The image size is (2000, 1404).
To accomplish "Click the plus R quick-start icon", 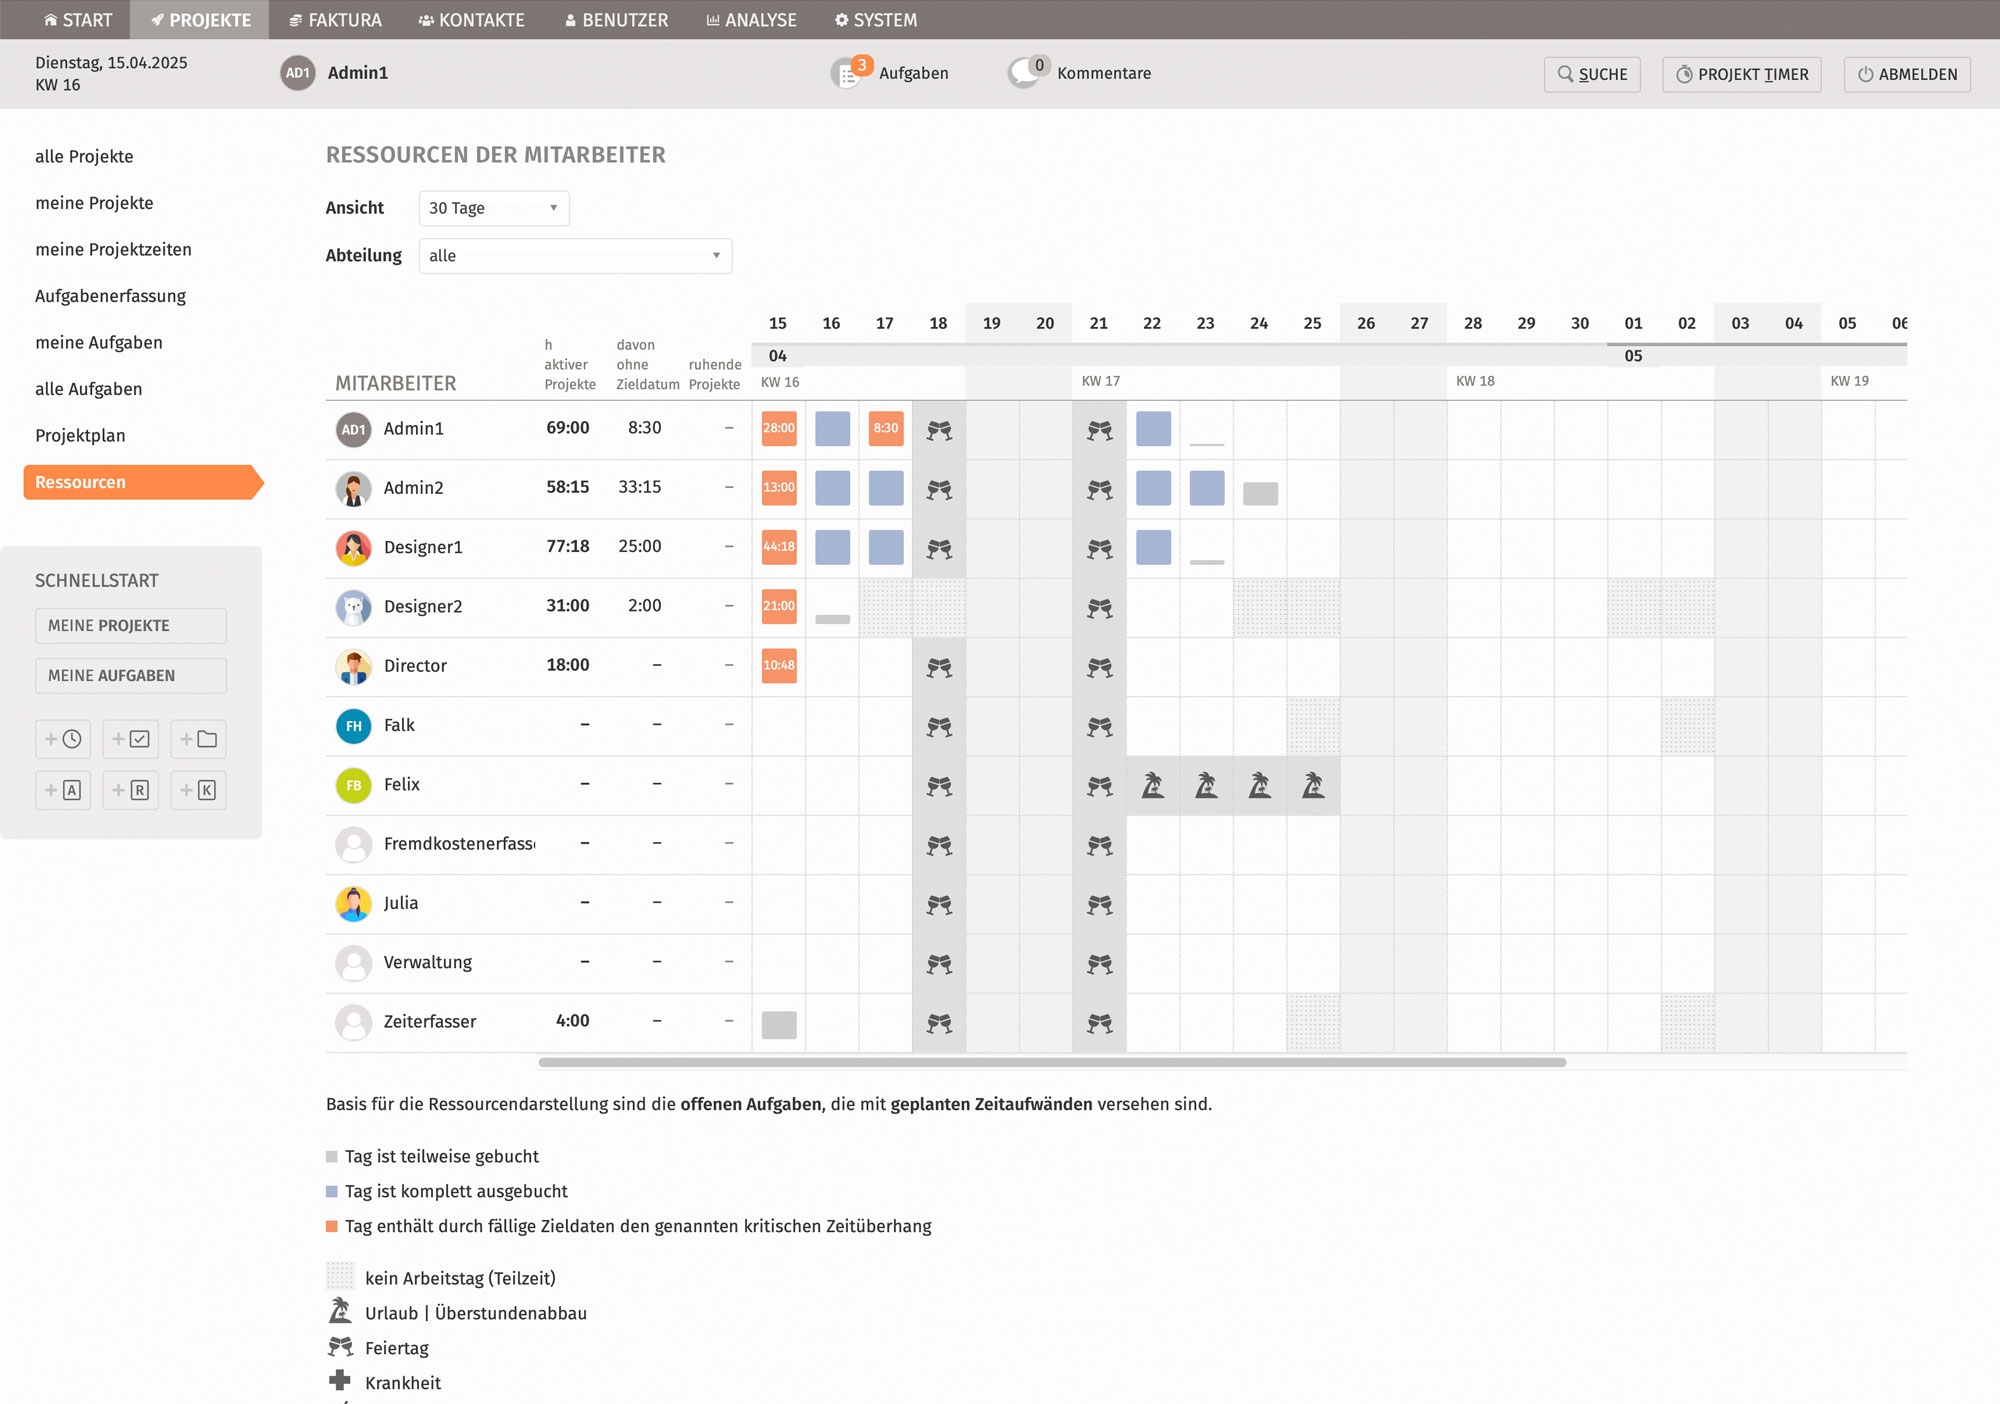I will coord(130,790).
